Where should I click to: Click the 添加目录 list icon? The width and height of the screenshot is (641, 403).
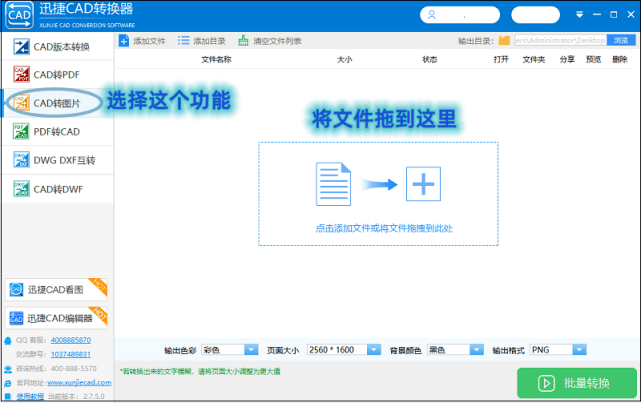[184, 40]
